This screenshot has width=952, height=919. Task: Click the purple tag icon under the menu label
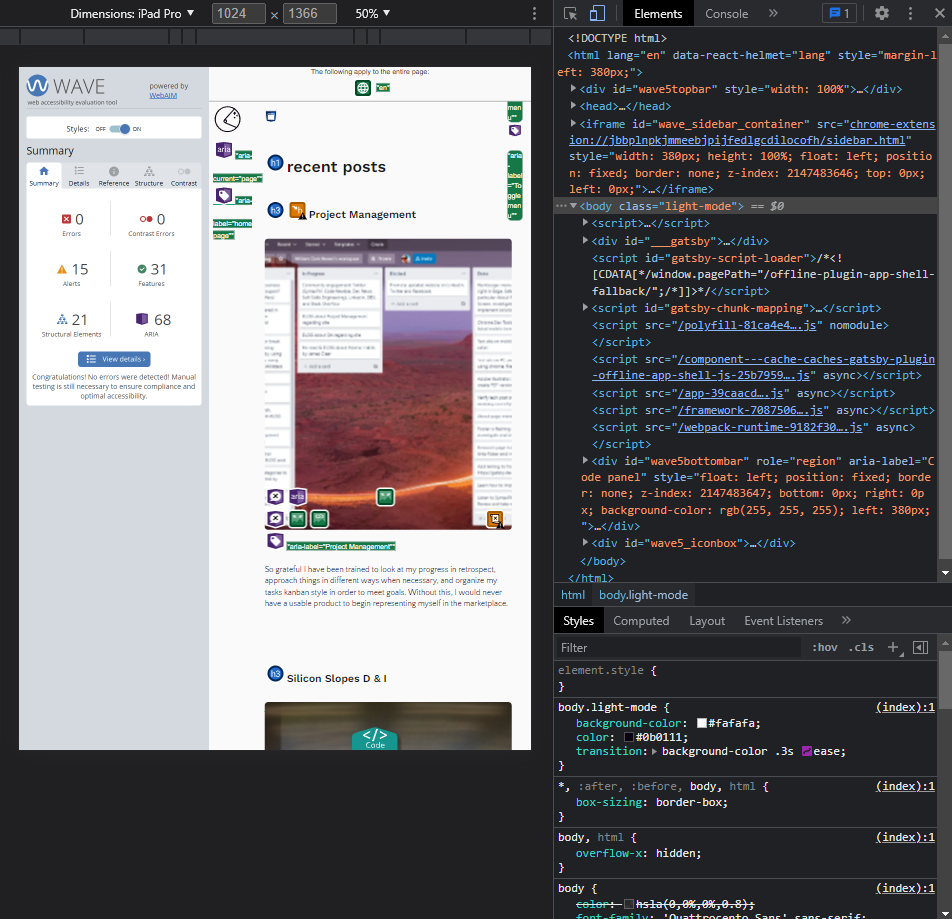click(x=515, y=131)
